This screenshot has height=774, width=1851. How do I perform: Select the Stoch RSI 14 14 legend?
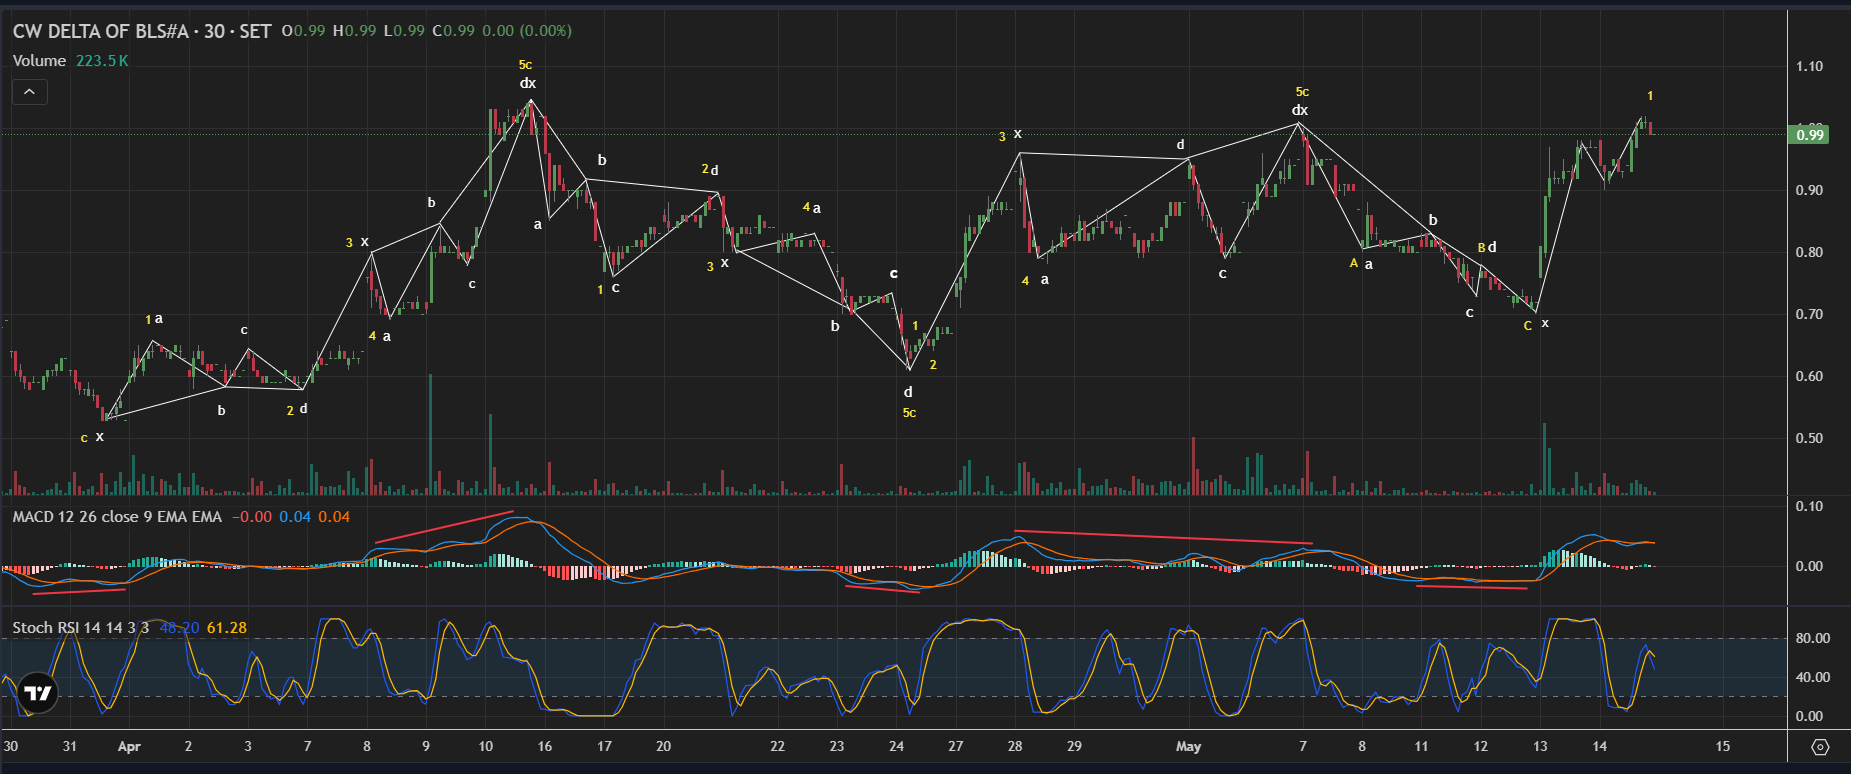pos(80,628)
